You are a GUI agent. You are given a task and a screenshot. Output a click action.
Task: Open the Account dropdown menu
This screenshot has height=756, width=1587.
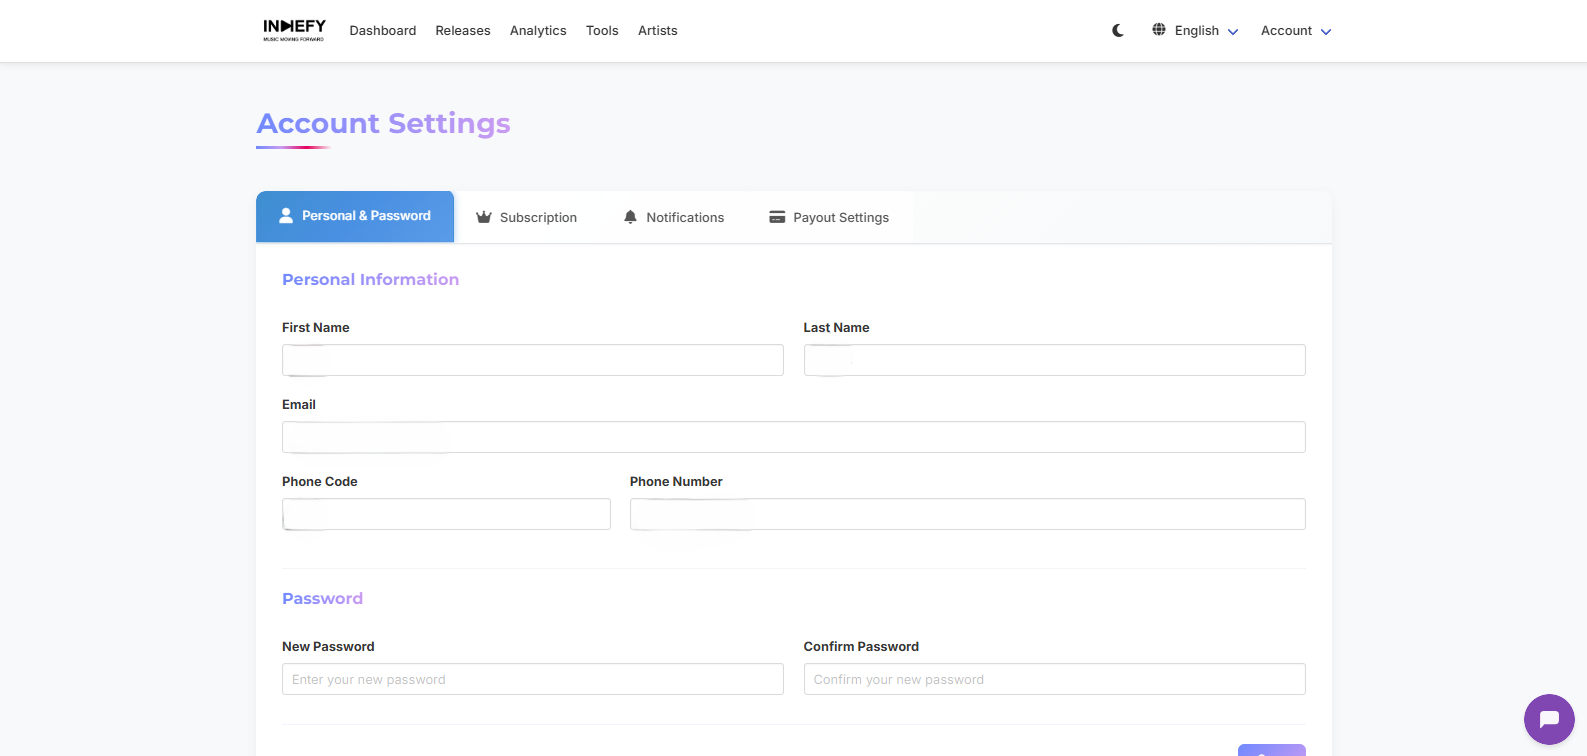[x=1295, y=31]
